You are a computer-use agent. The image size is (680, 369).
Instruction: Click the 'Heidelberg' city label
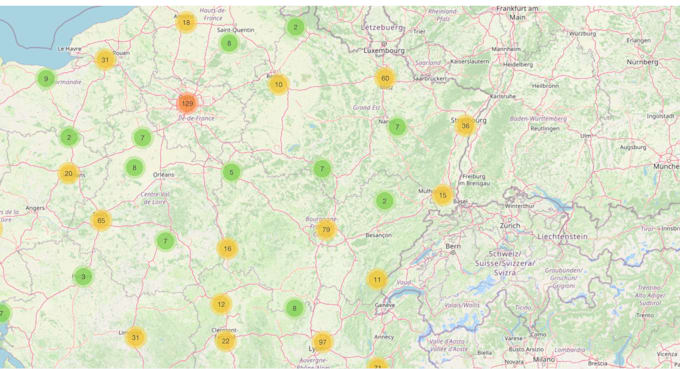[x=518, y=64]
